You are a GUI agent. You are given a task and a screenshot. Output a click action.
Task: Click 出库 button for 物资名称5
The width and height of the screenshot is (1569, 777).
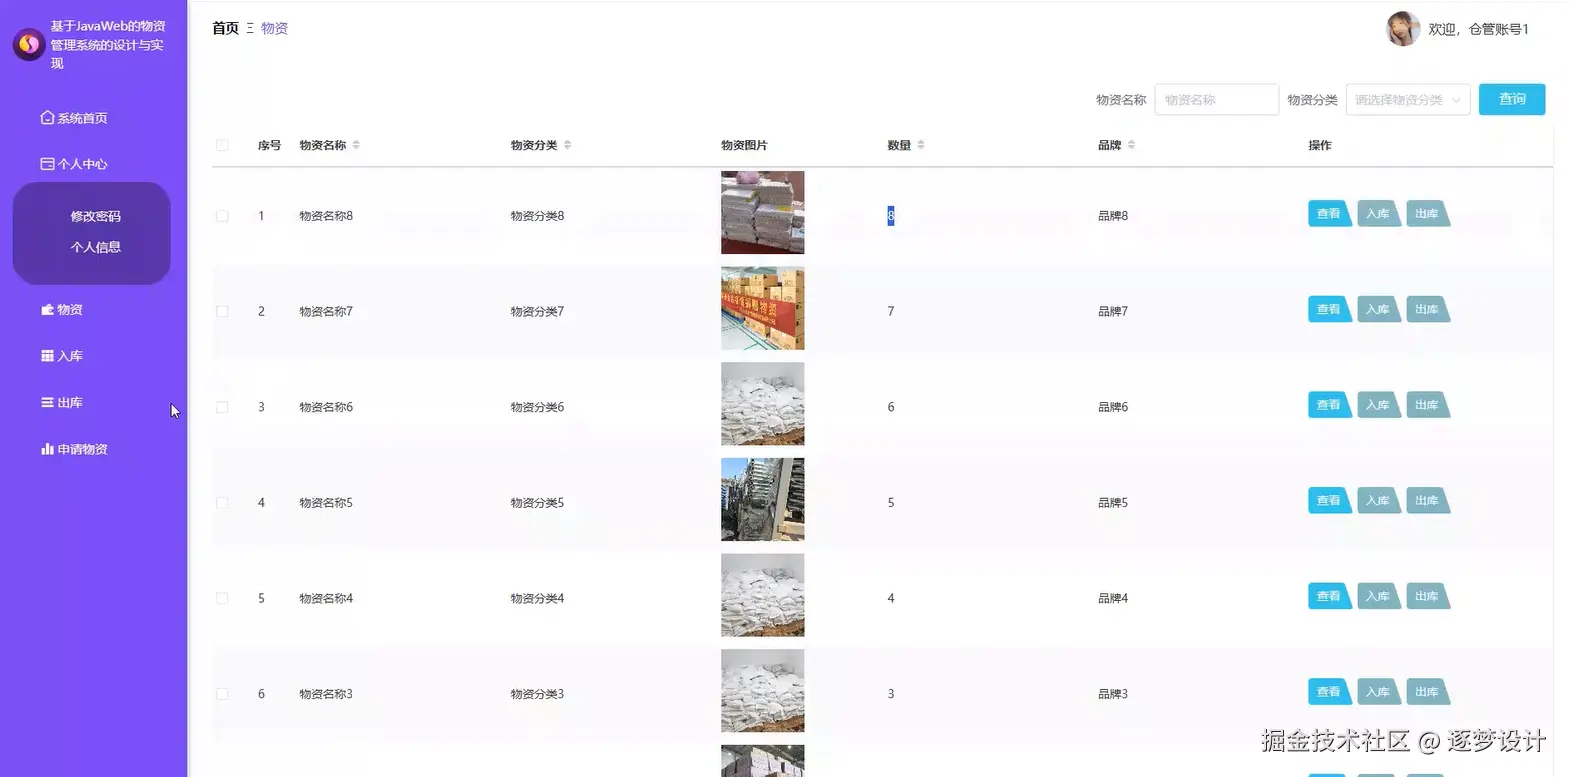coord(1427,501)
